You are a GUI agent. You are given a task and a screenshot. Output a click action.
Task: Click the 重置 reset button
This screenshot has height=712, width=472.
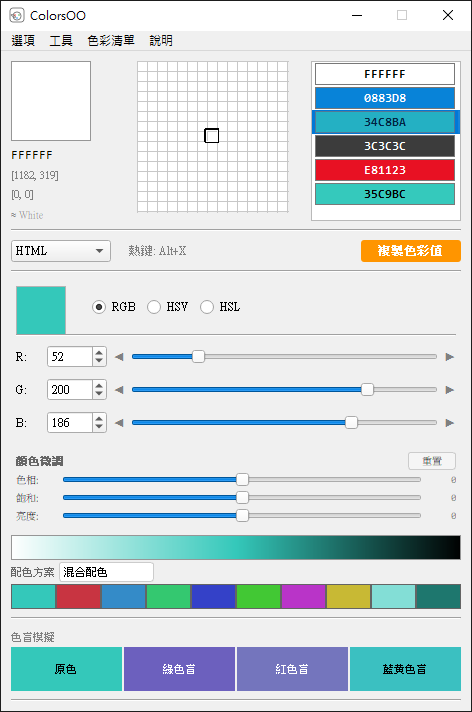[432, 461]
